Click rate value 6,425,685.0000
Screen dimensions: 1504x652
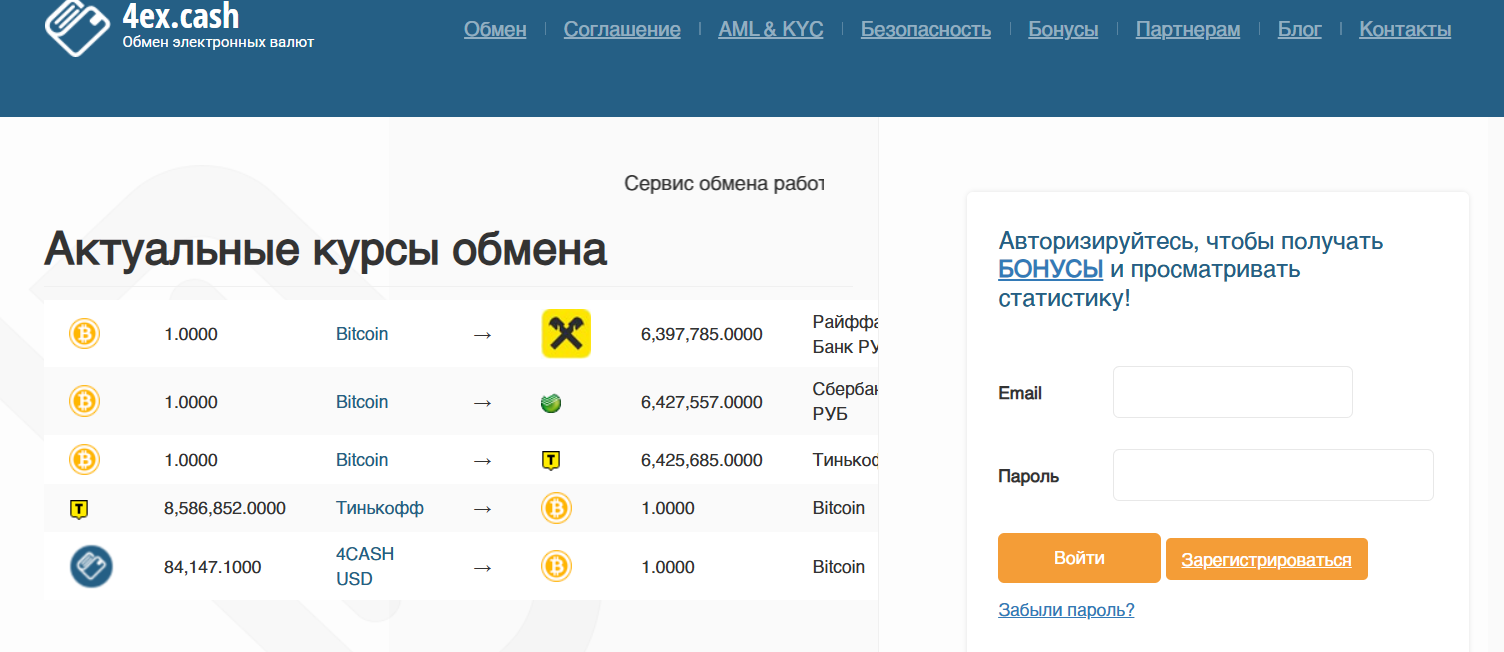[x=702, y=460]
